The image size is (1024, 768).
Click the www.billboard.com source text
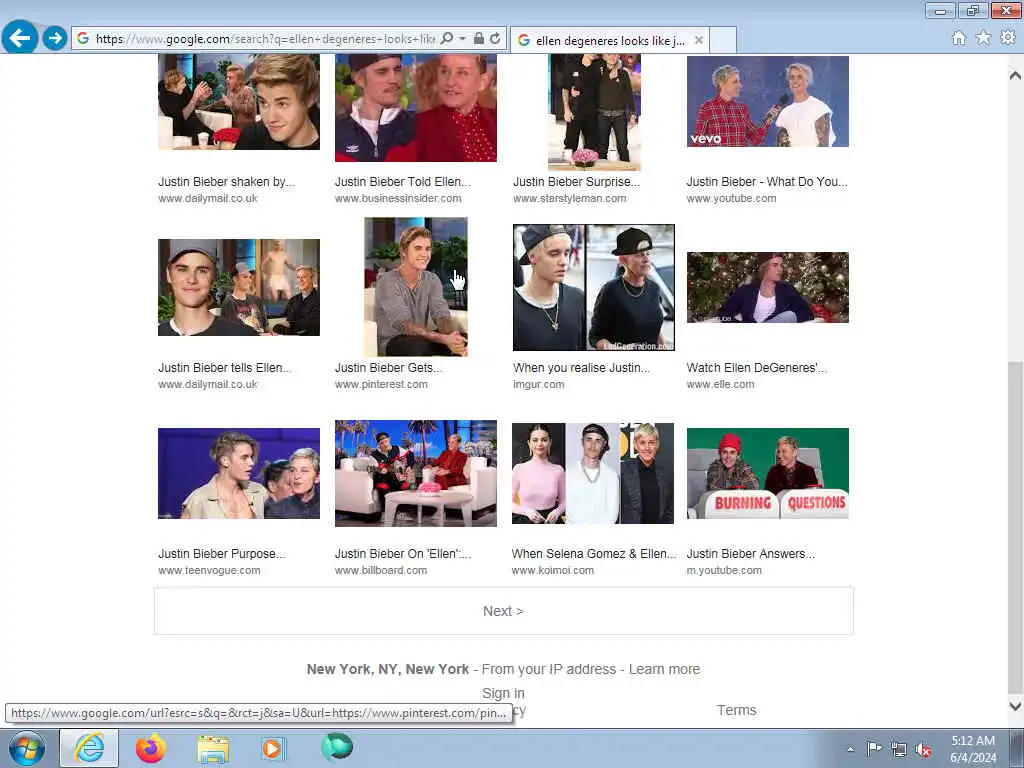[x=381, y=571]
